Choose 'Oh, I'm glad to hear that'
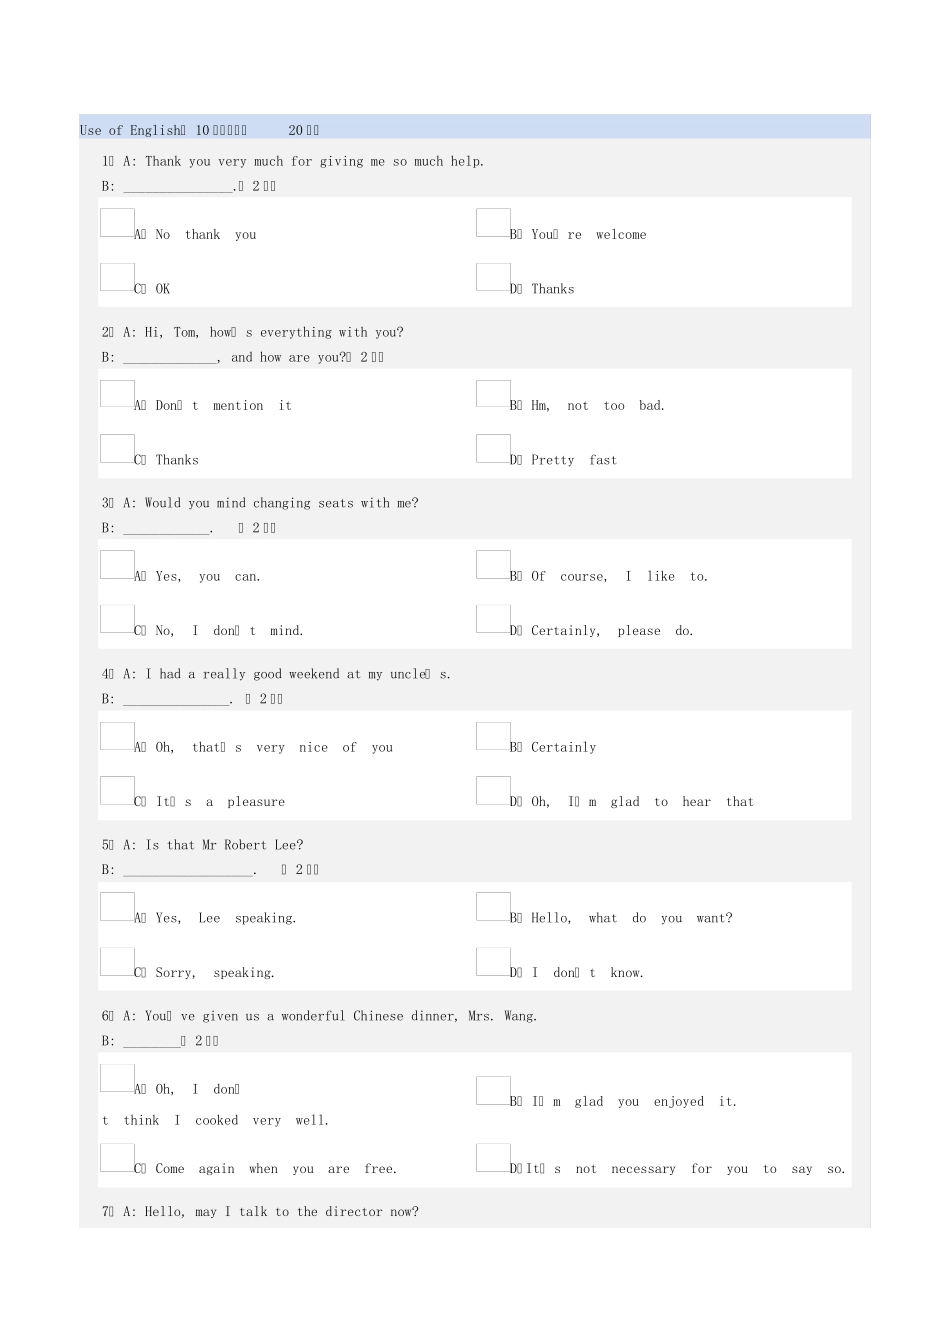The width and height of the screenshot is (950, 1344). pyautogui.click(x=493, y=791)
